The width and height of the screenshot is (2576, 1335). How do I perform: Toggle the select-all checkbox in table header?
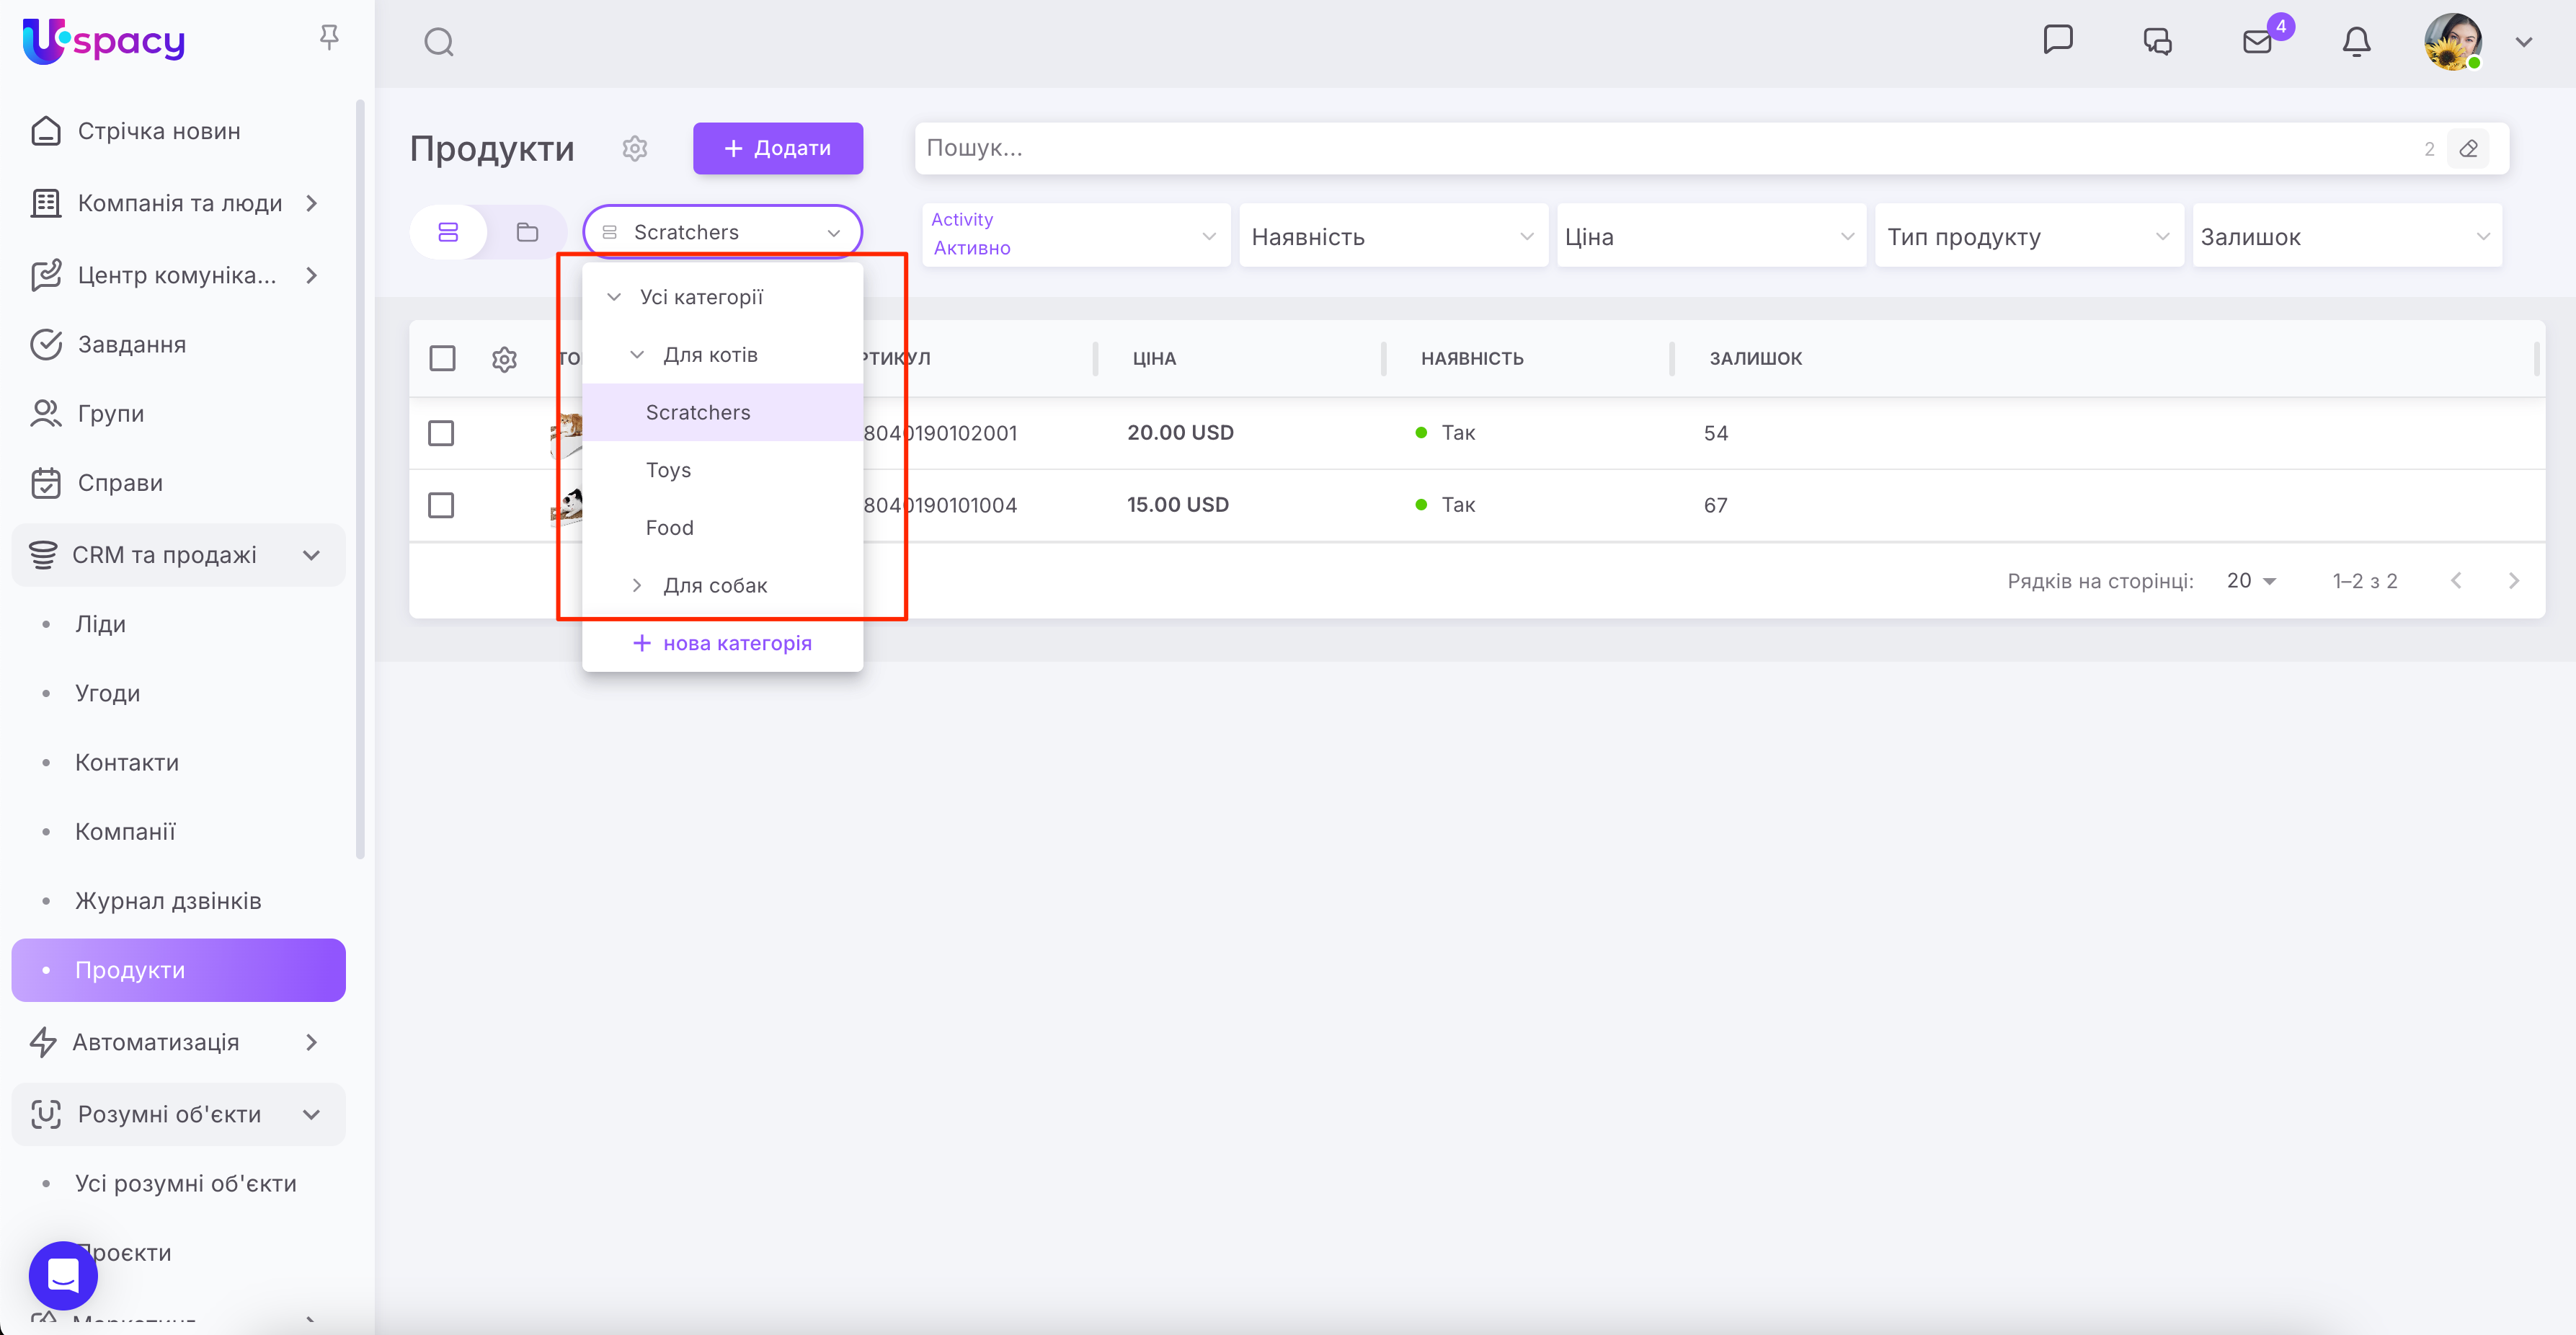(x=442, y=358)
